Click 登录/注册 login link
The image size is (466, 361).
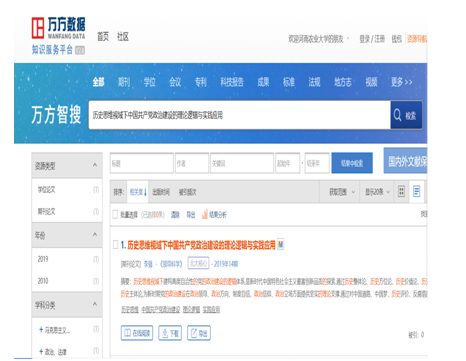point(372,39)
